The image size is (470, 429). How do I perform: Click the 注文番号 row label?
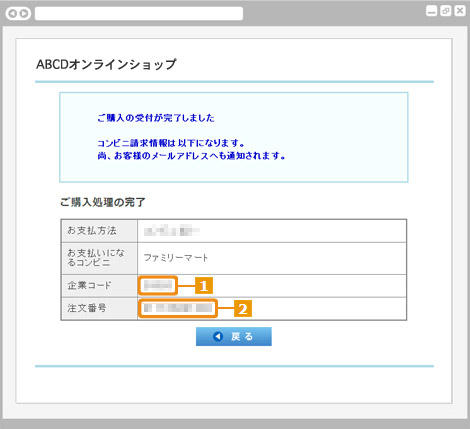(87, 308)
